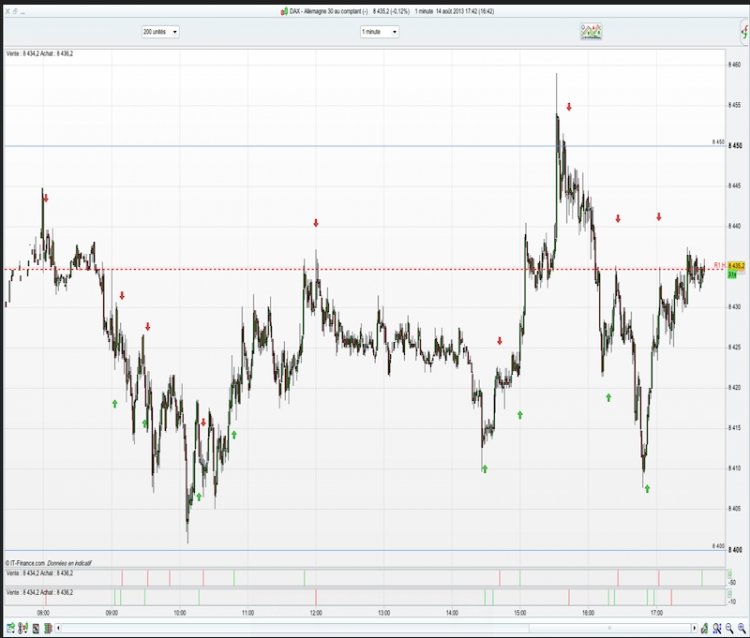This screenshot has width=750, height=638.
Task: Click the candlestick style icon at bottom-left
Action: tap(23, 628)
